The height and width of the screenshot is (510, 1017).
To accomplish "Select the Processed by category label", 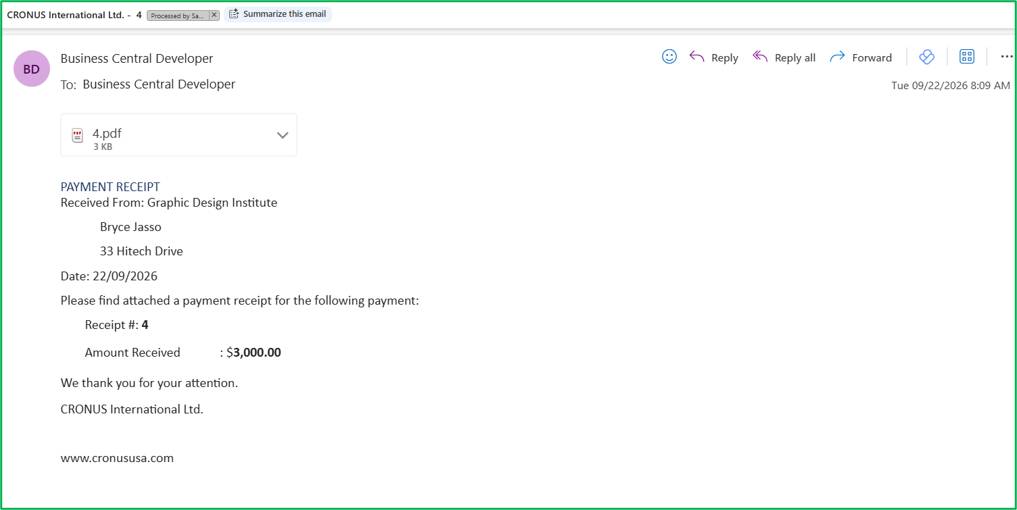I will (179, 15).
